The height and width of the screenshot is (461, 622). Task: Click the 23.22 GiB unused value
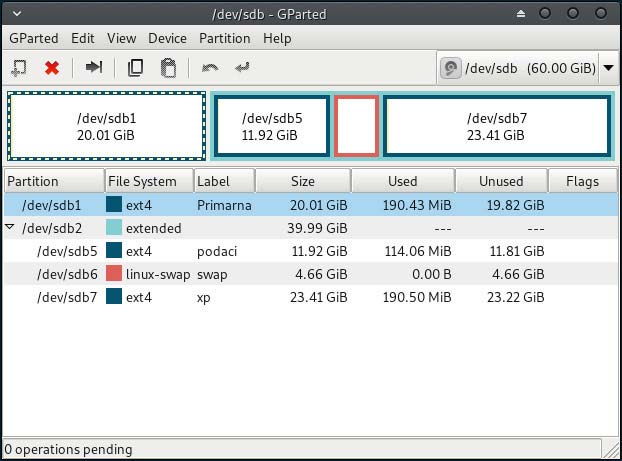pos(516,297)
